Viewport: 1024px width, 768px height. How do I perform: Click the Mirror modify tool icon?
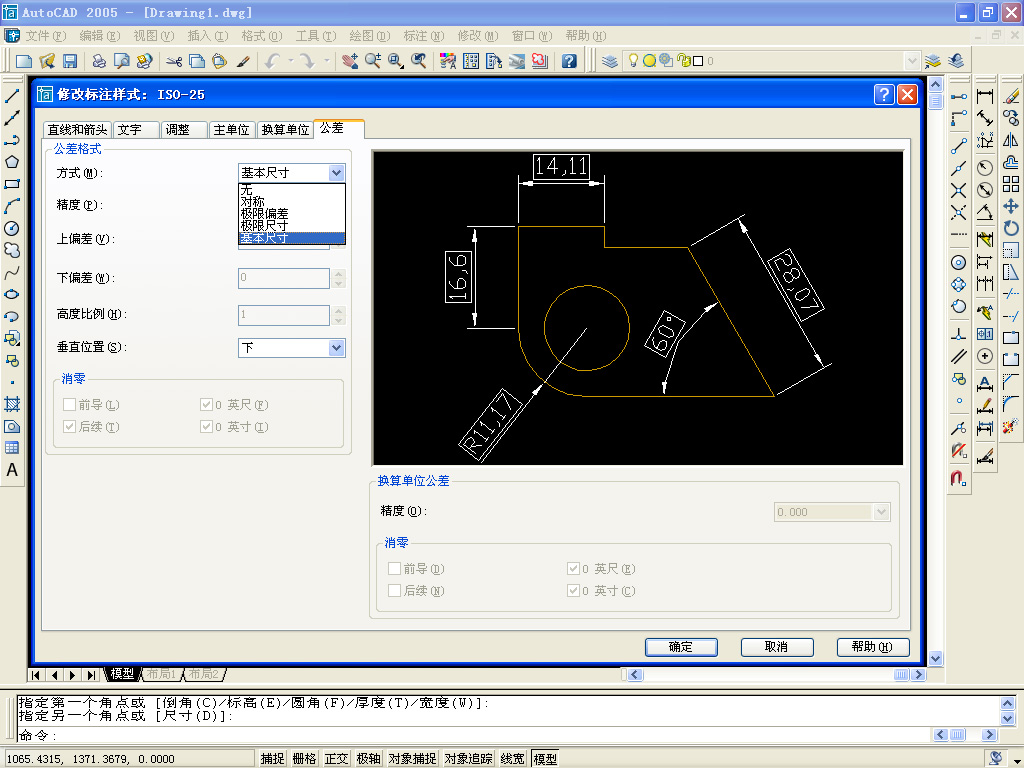pyautogui.click(x=1011, y=140)
